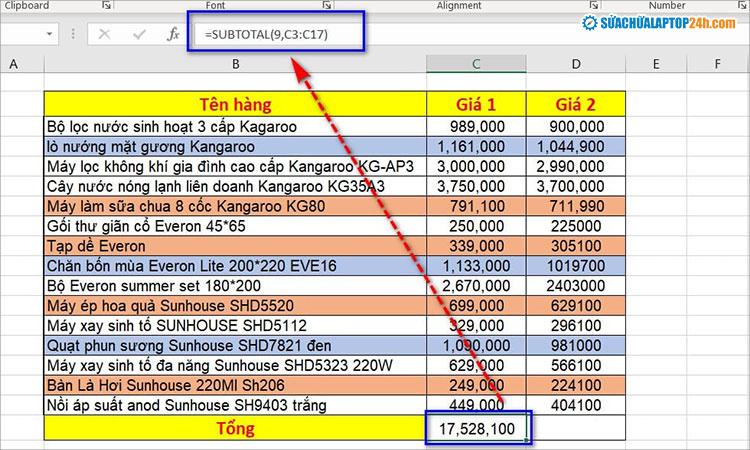The image size is (750, 450).
Task: Open the Number group dialog launcher
Action: pos(742,5)
